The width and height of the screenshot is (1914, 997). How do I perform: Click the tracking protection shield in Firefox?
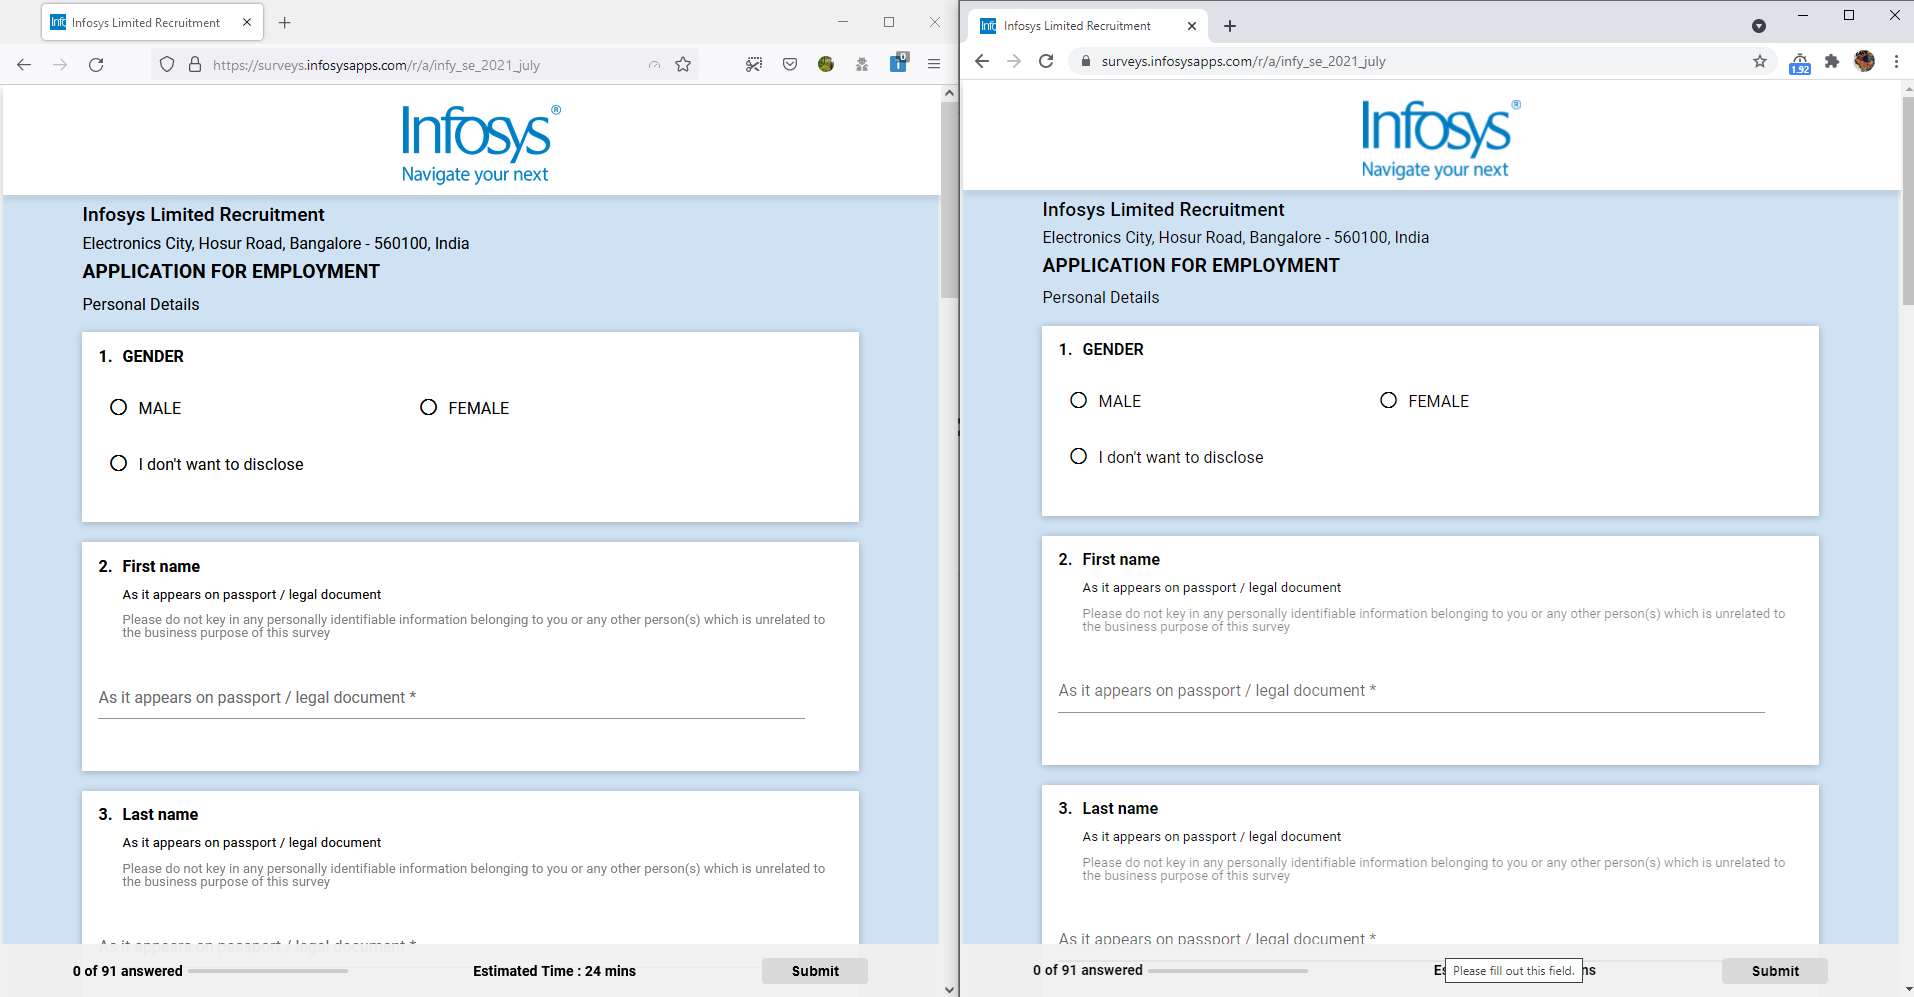pos(166,63)
